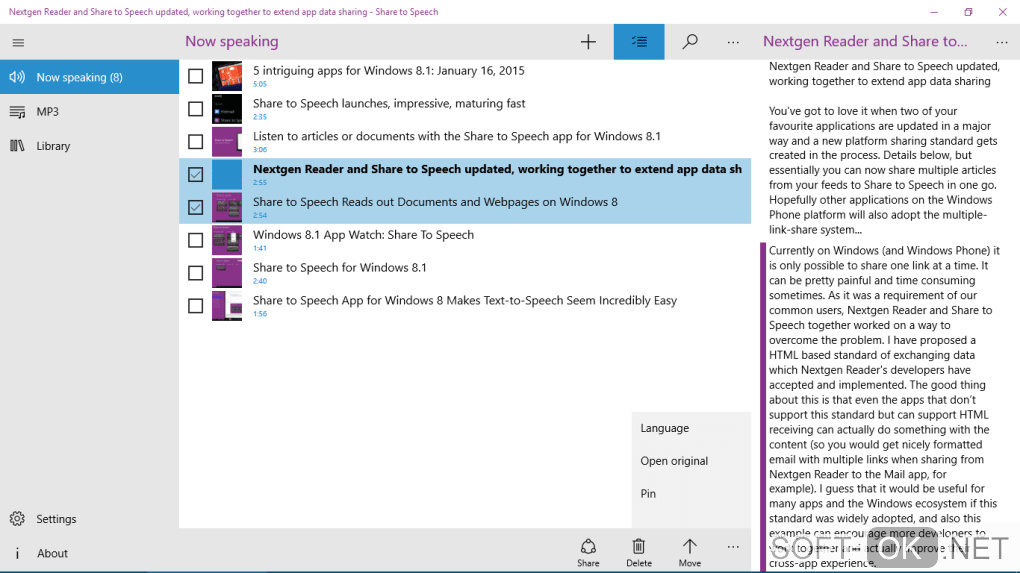Toggle the selection mode list button
This screenshot has height=573, width=1020.
[x=639, y=42]
